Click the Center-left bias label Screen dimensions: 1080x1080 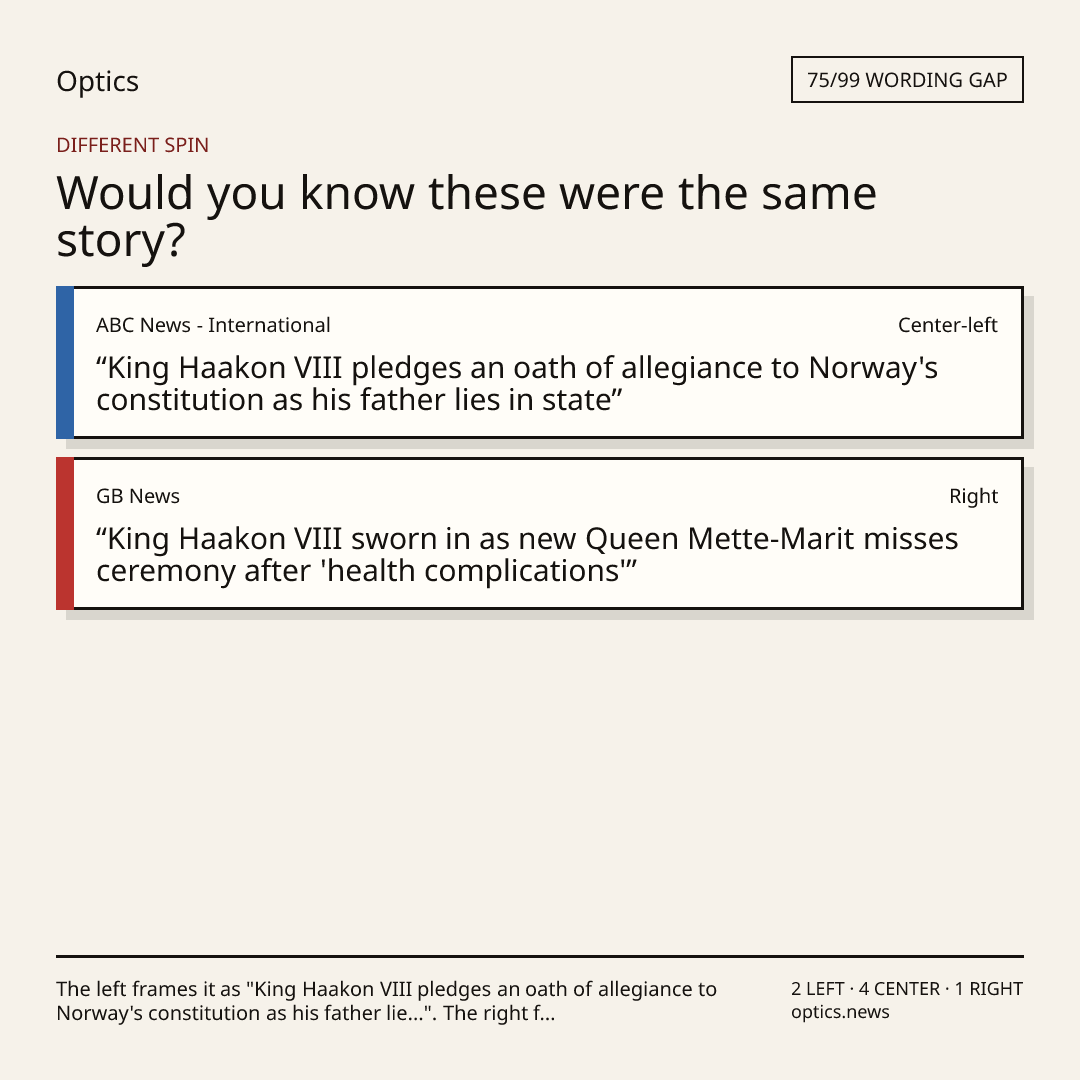tap(947, 325)
